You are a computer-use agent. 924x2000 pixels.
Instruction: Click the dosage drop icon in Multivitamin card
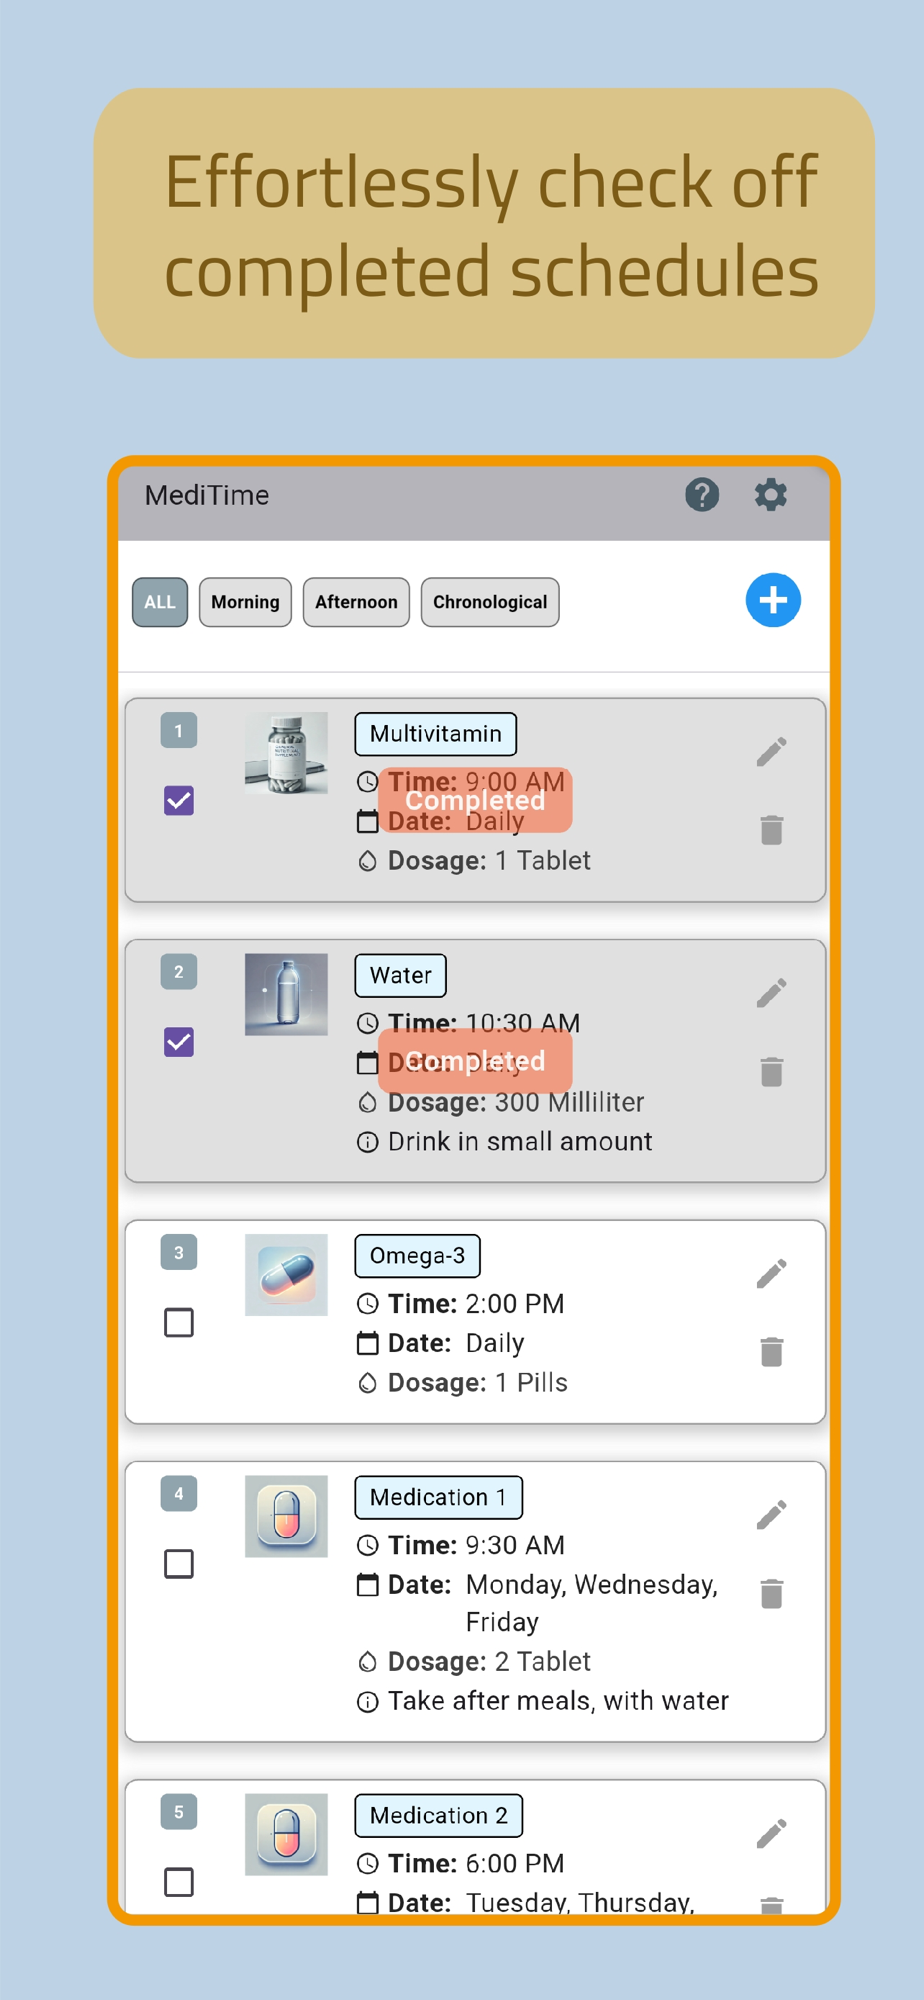pyautogui.click(x=368, y=861)
